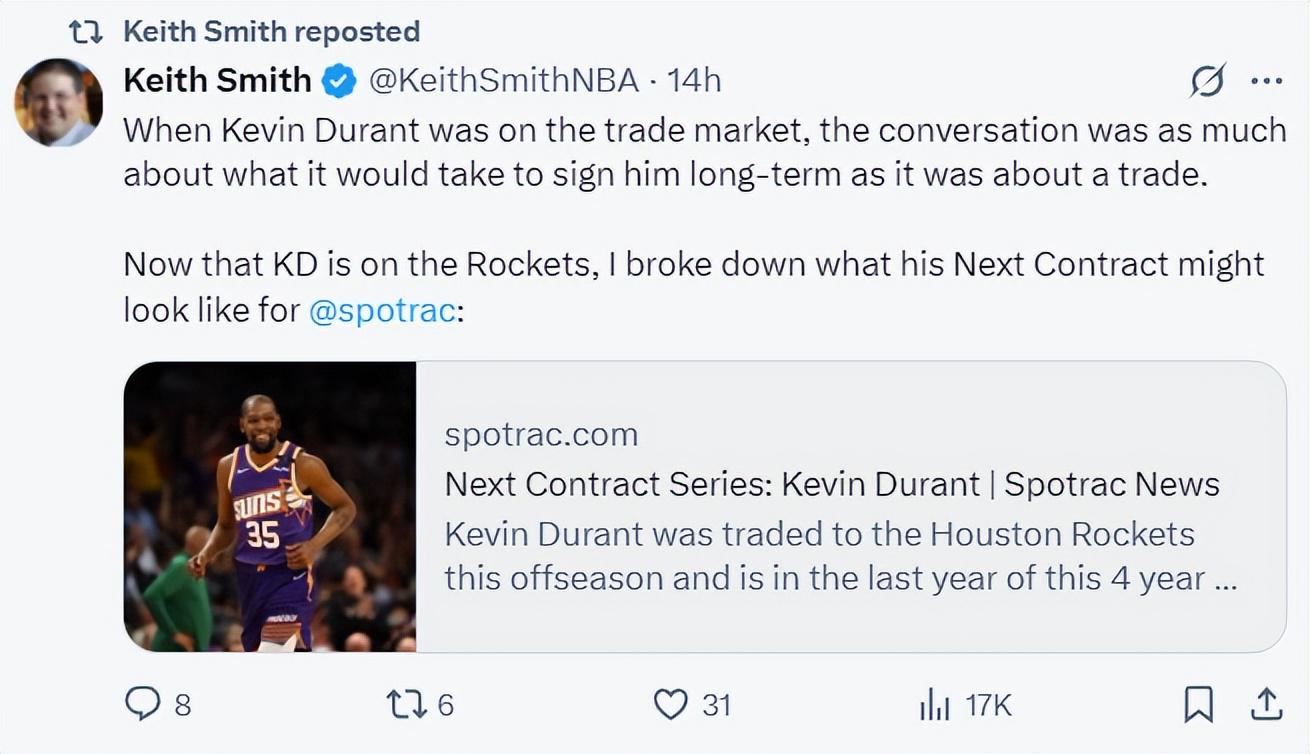Open the Next Contract Series article title
This screenshot has height=754, width=1310.
pos(832,484)
